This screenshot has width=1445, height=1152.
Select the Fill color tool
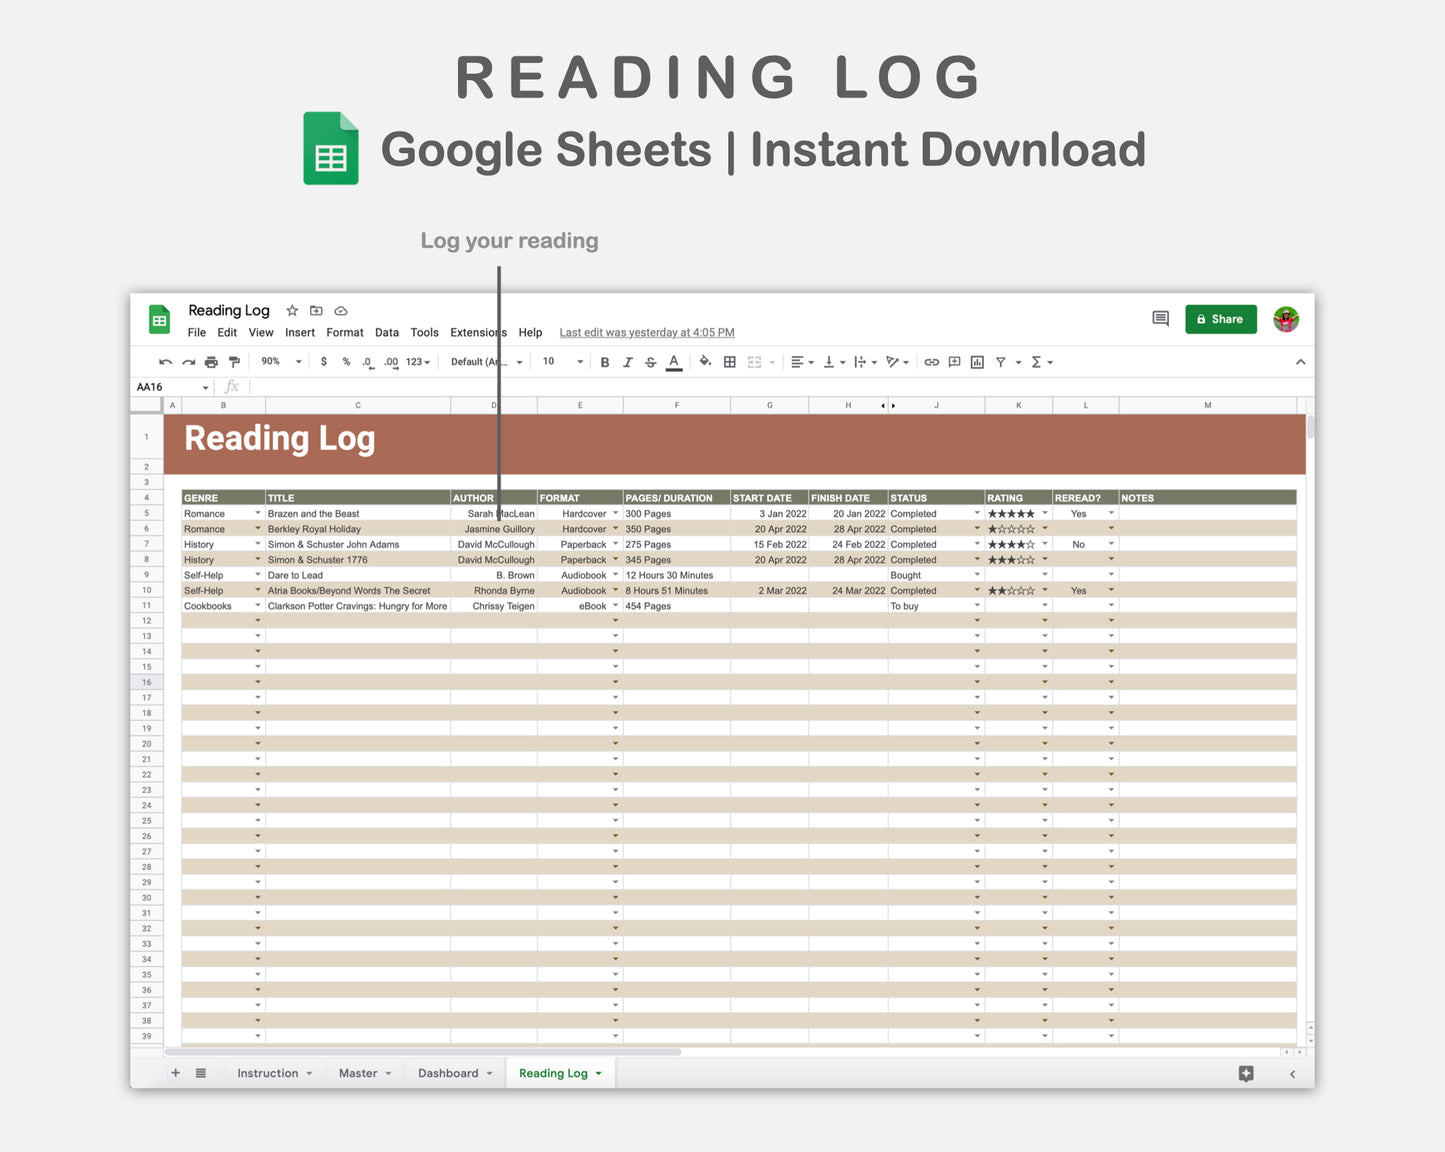coord(704,361)
